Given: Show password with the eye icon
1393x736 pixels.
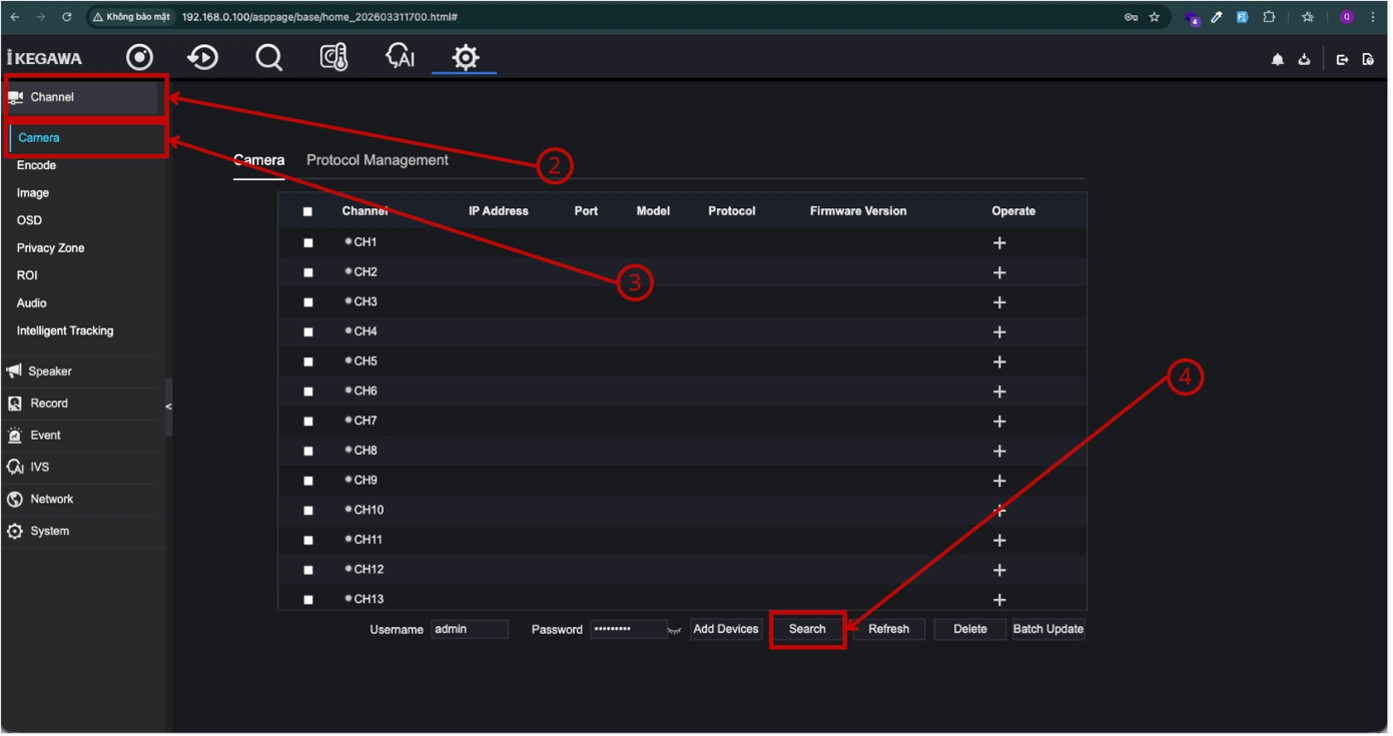Looking at the screenshot, I should [x=675, y=630].
